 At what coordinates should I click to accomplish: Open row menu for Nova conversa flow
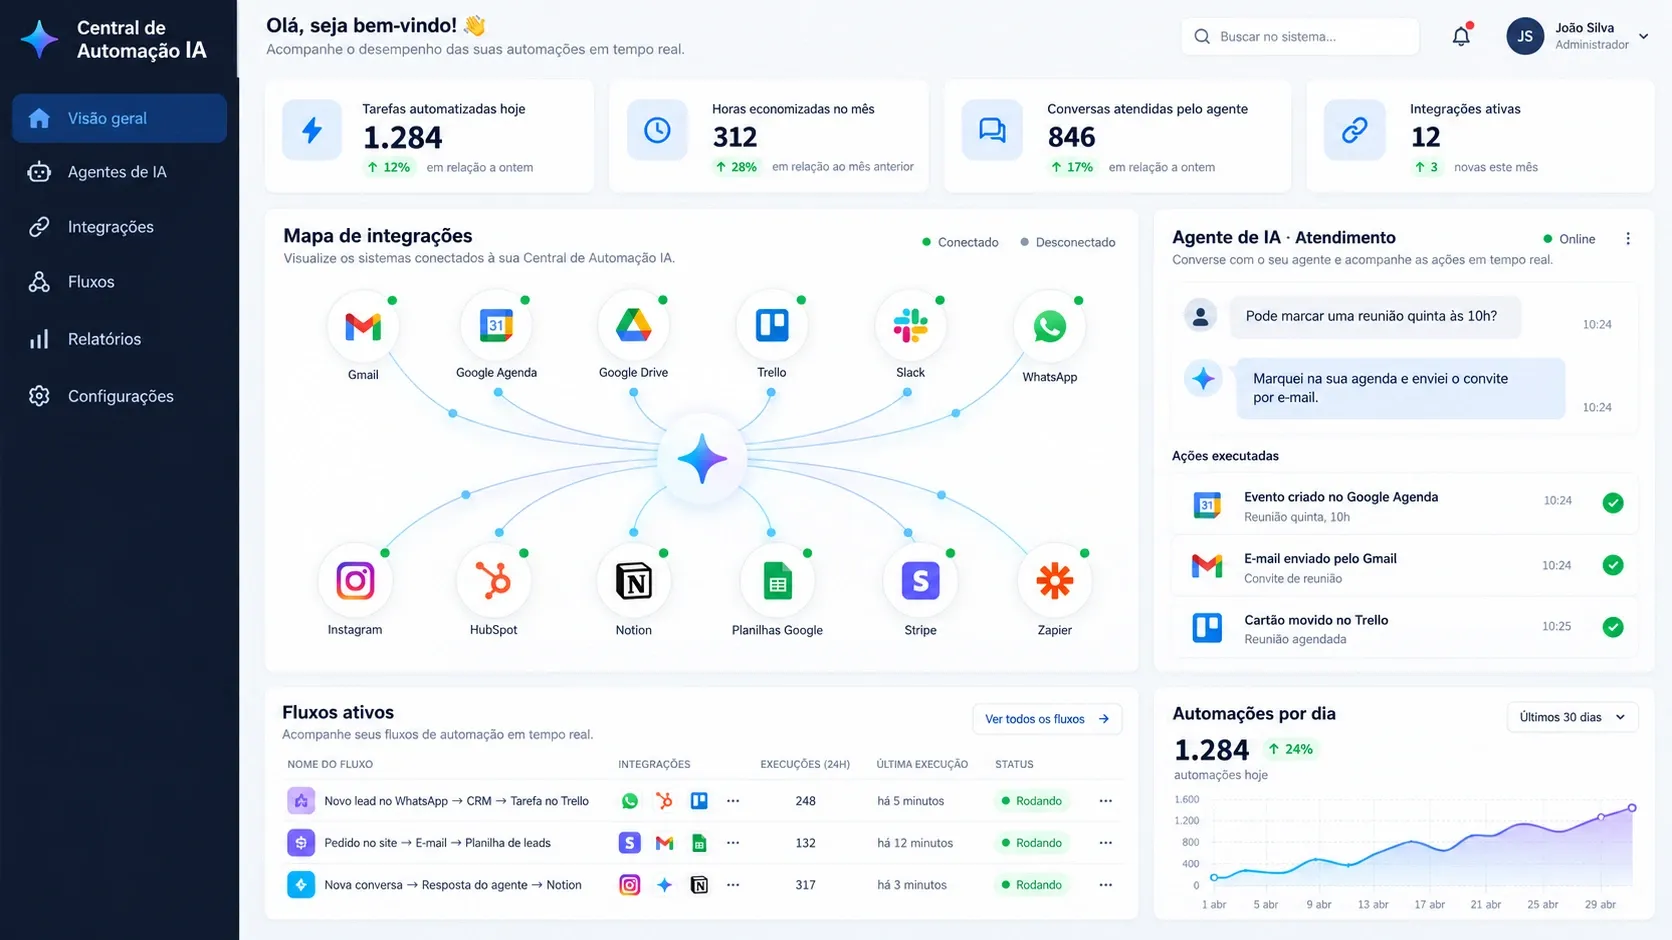click(x=1105, y=885)
